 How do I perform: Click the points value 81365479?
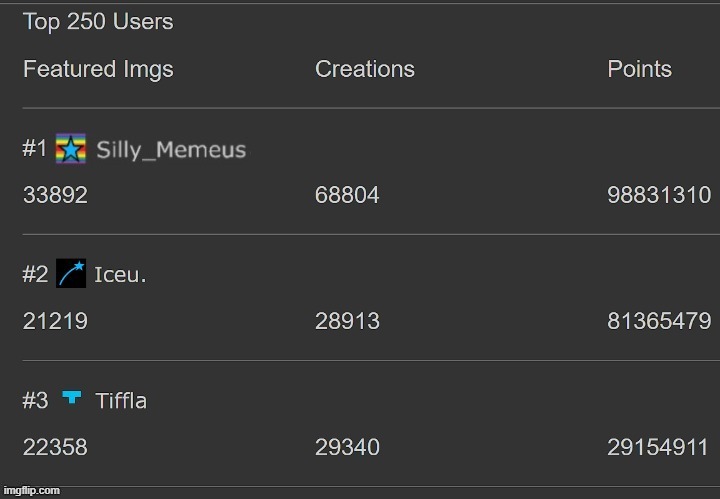[x=659, y=321]
